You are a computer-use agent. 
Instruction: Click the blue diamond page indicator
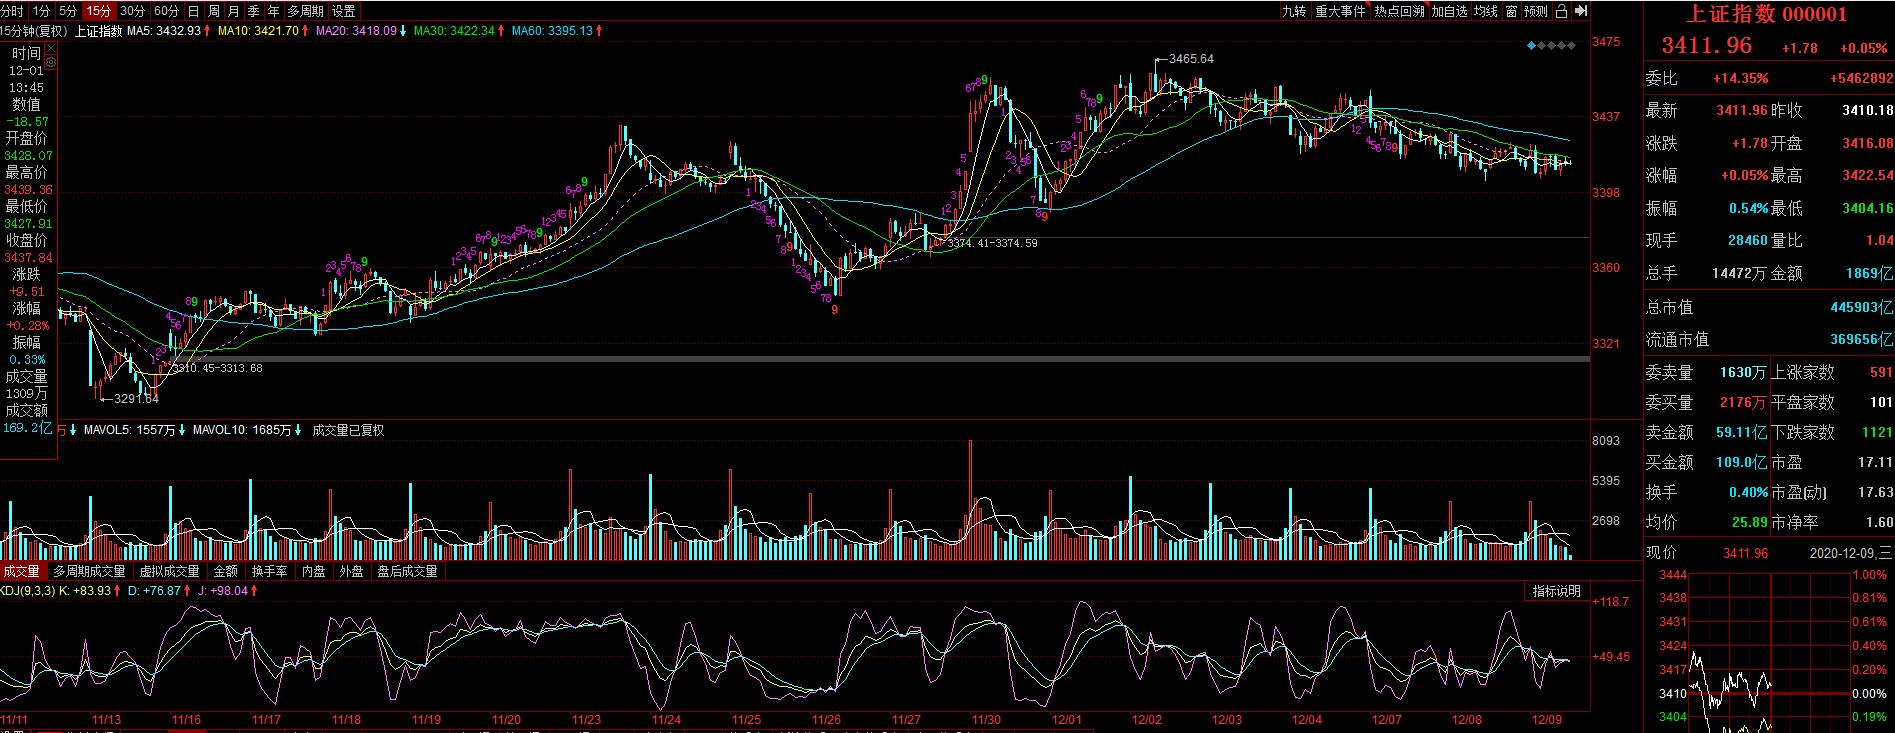click(1531, 45)
